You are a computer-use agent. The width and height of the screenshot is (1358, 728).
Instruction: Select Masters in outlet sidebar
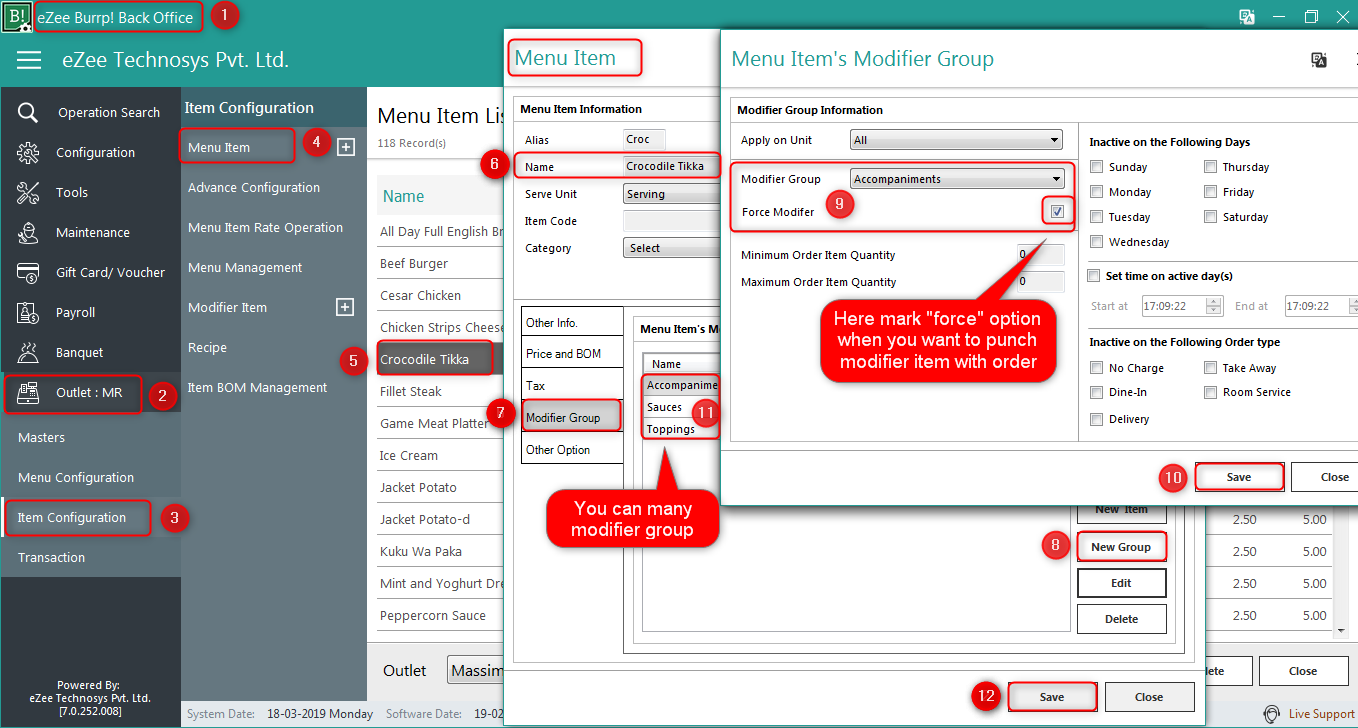tap(41, 437)
